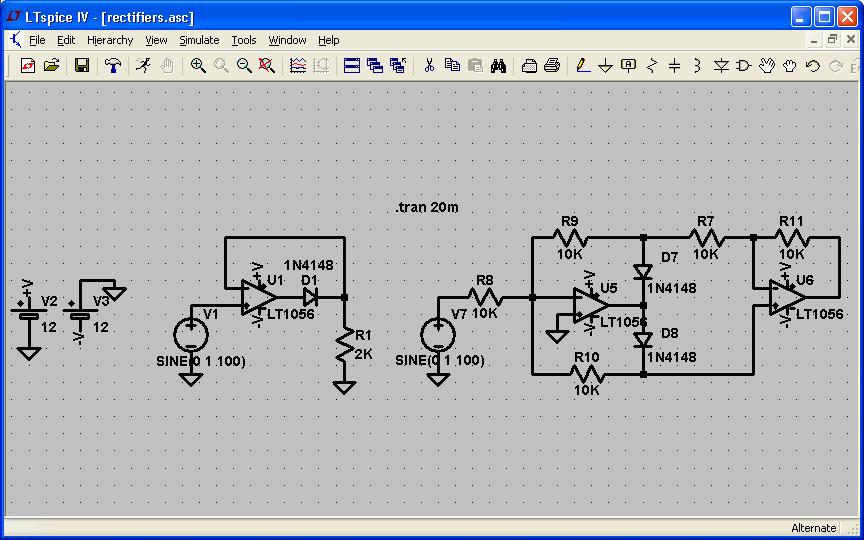Click the print setup icon

tap(529, 66)
